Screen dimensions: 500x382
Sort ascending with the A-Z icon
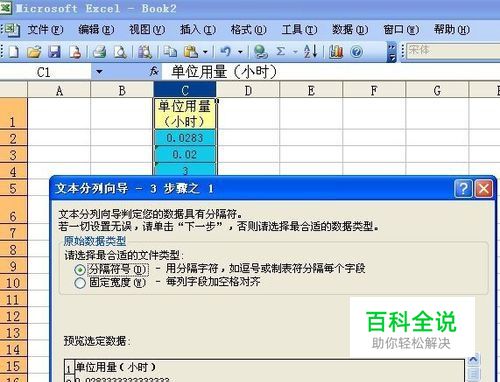pyautogui.click(x=310, y=52)
